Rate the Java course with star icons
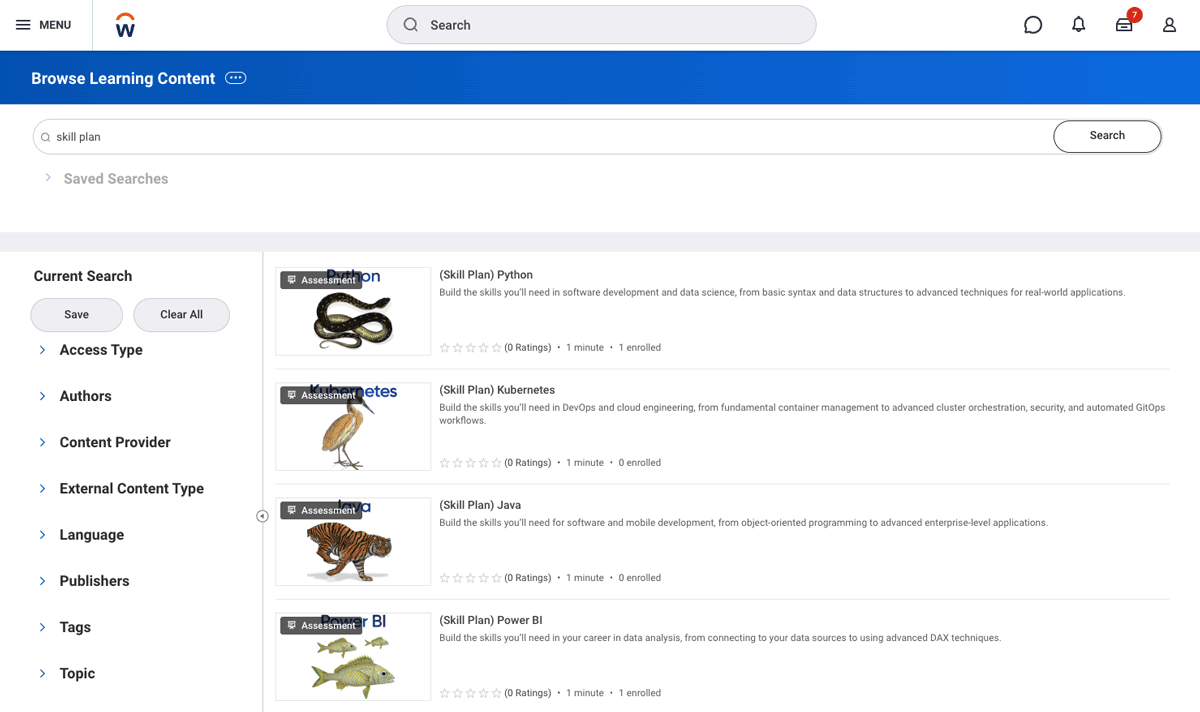This screenshot has width=1200, height=712. point(471,578)
